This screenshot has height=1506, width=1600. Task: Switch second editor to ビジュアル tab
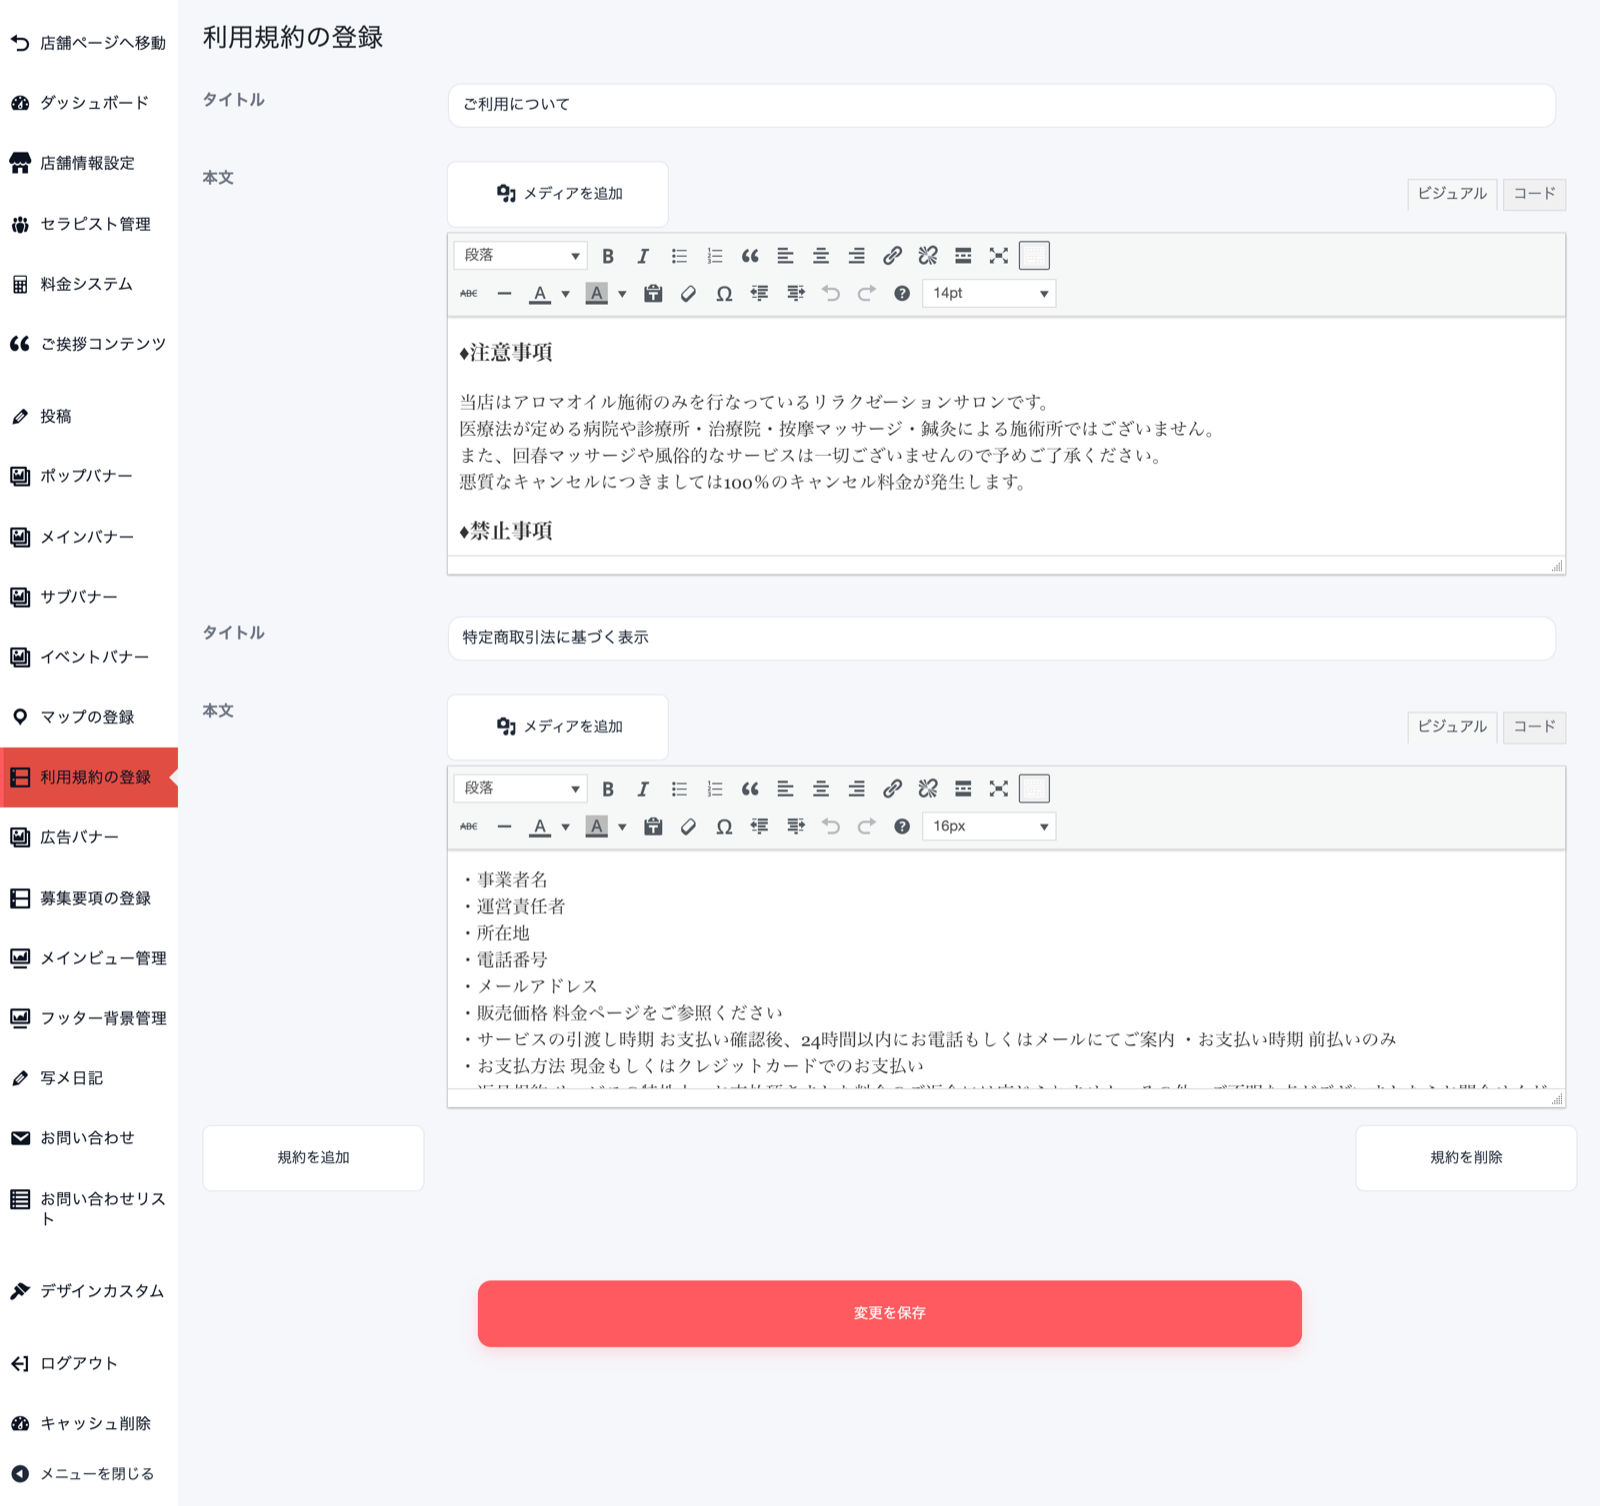click(x=1452, y=727)
